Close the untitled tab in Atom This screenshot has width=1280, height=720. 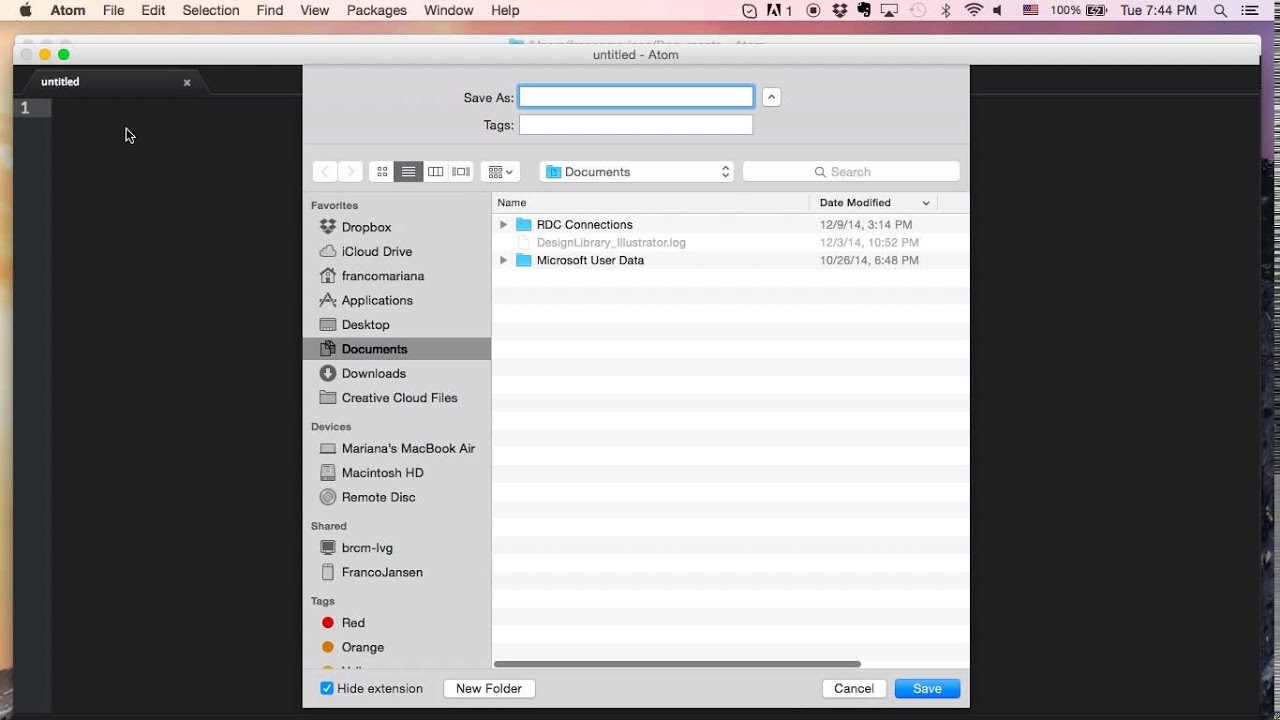pyautogui.click(x=187, y=83)
